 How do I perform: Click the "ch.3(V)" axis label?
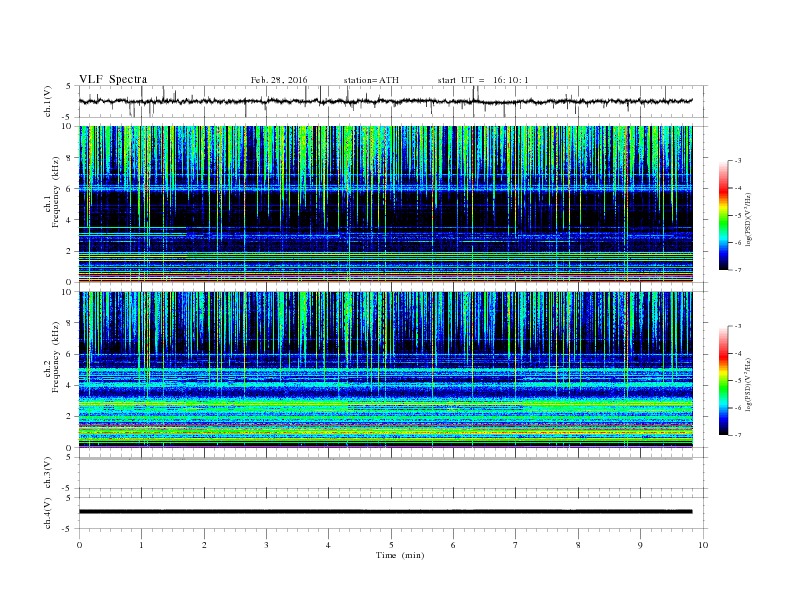coord(47,473)
